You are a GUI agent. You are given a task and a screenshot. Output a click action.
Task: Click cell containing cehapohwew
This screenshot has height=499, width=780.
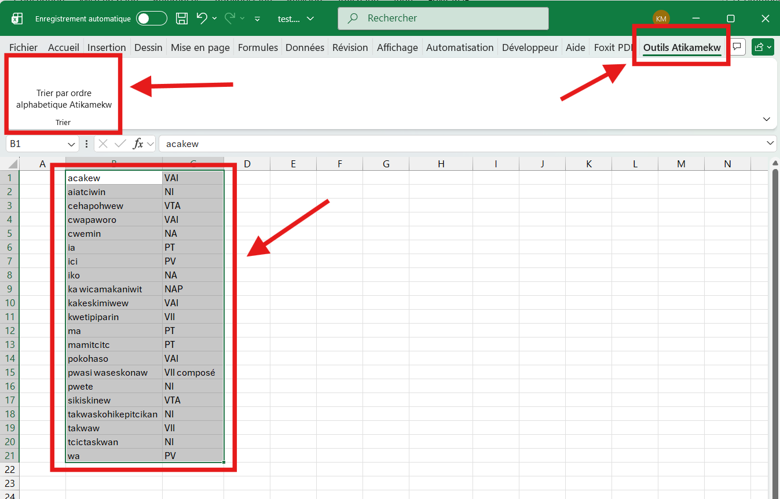[114, 205]
